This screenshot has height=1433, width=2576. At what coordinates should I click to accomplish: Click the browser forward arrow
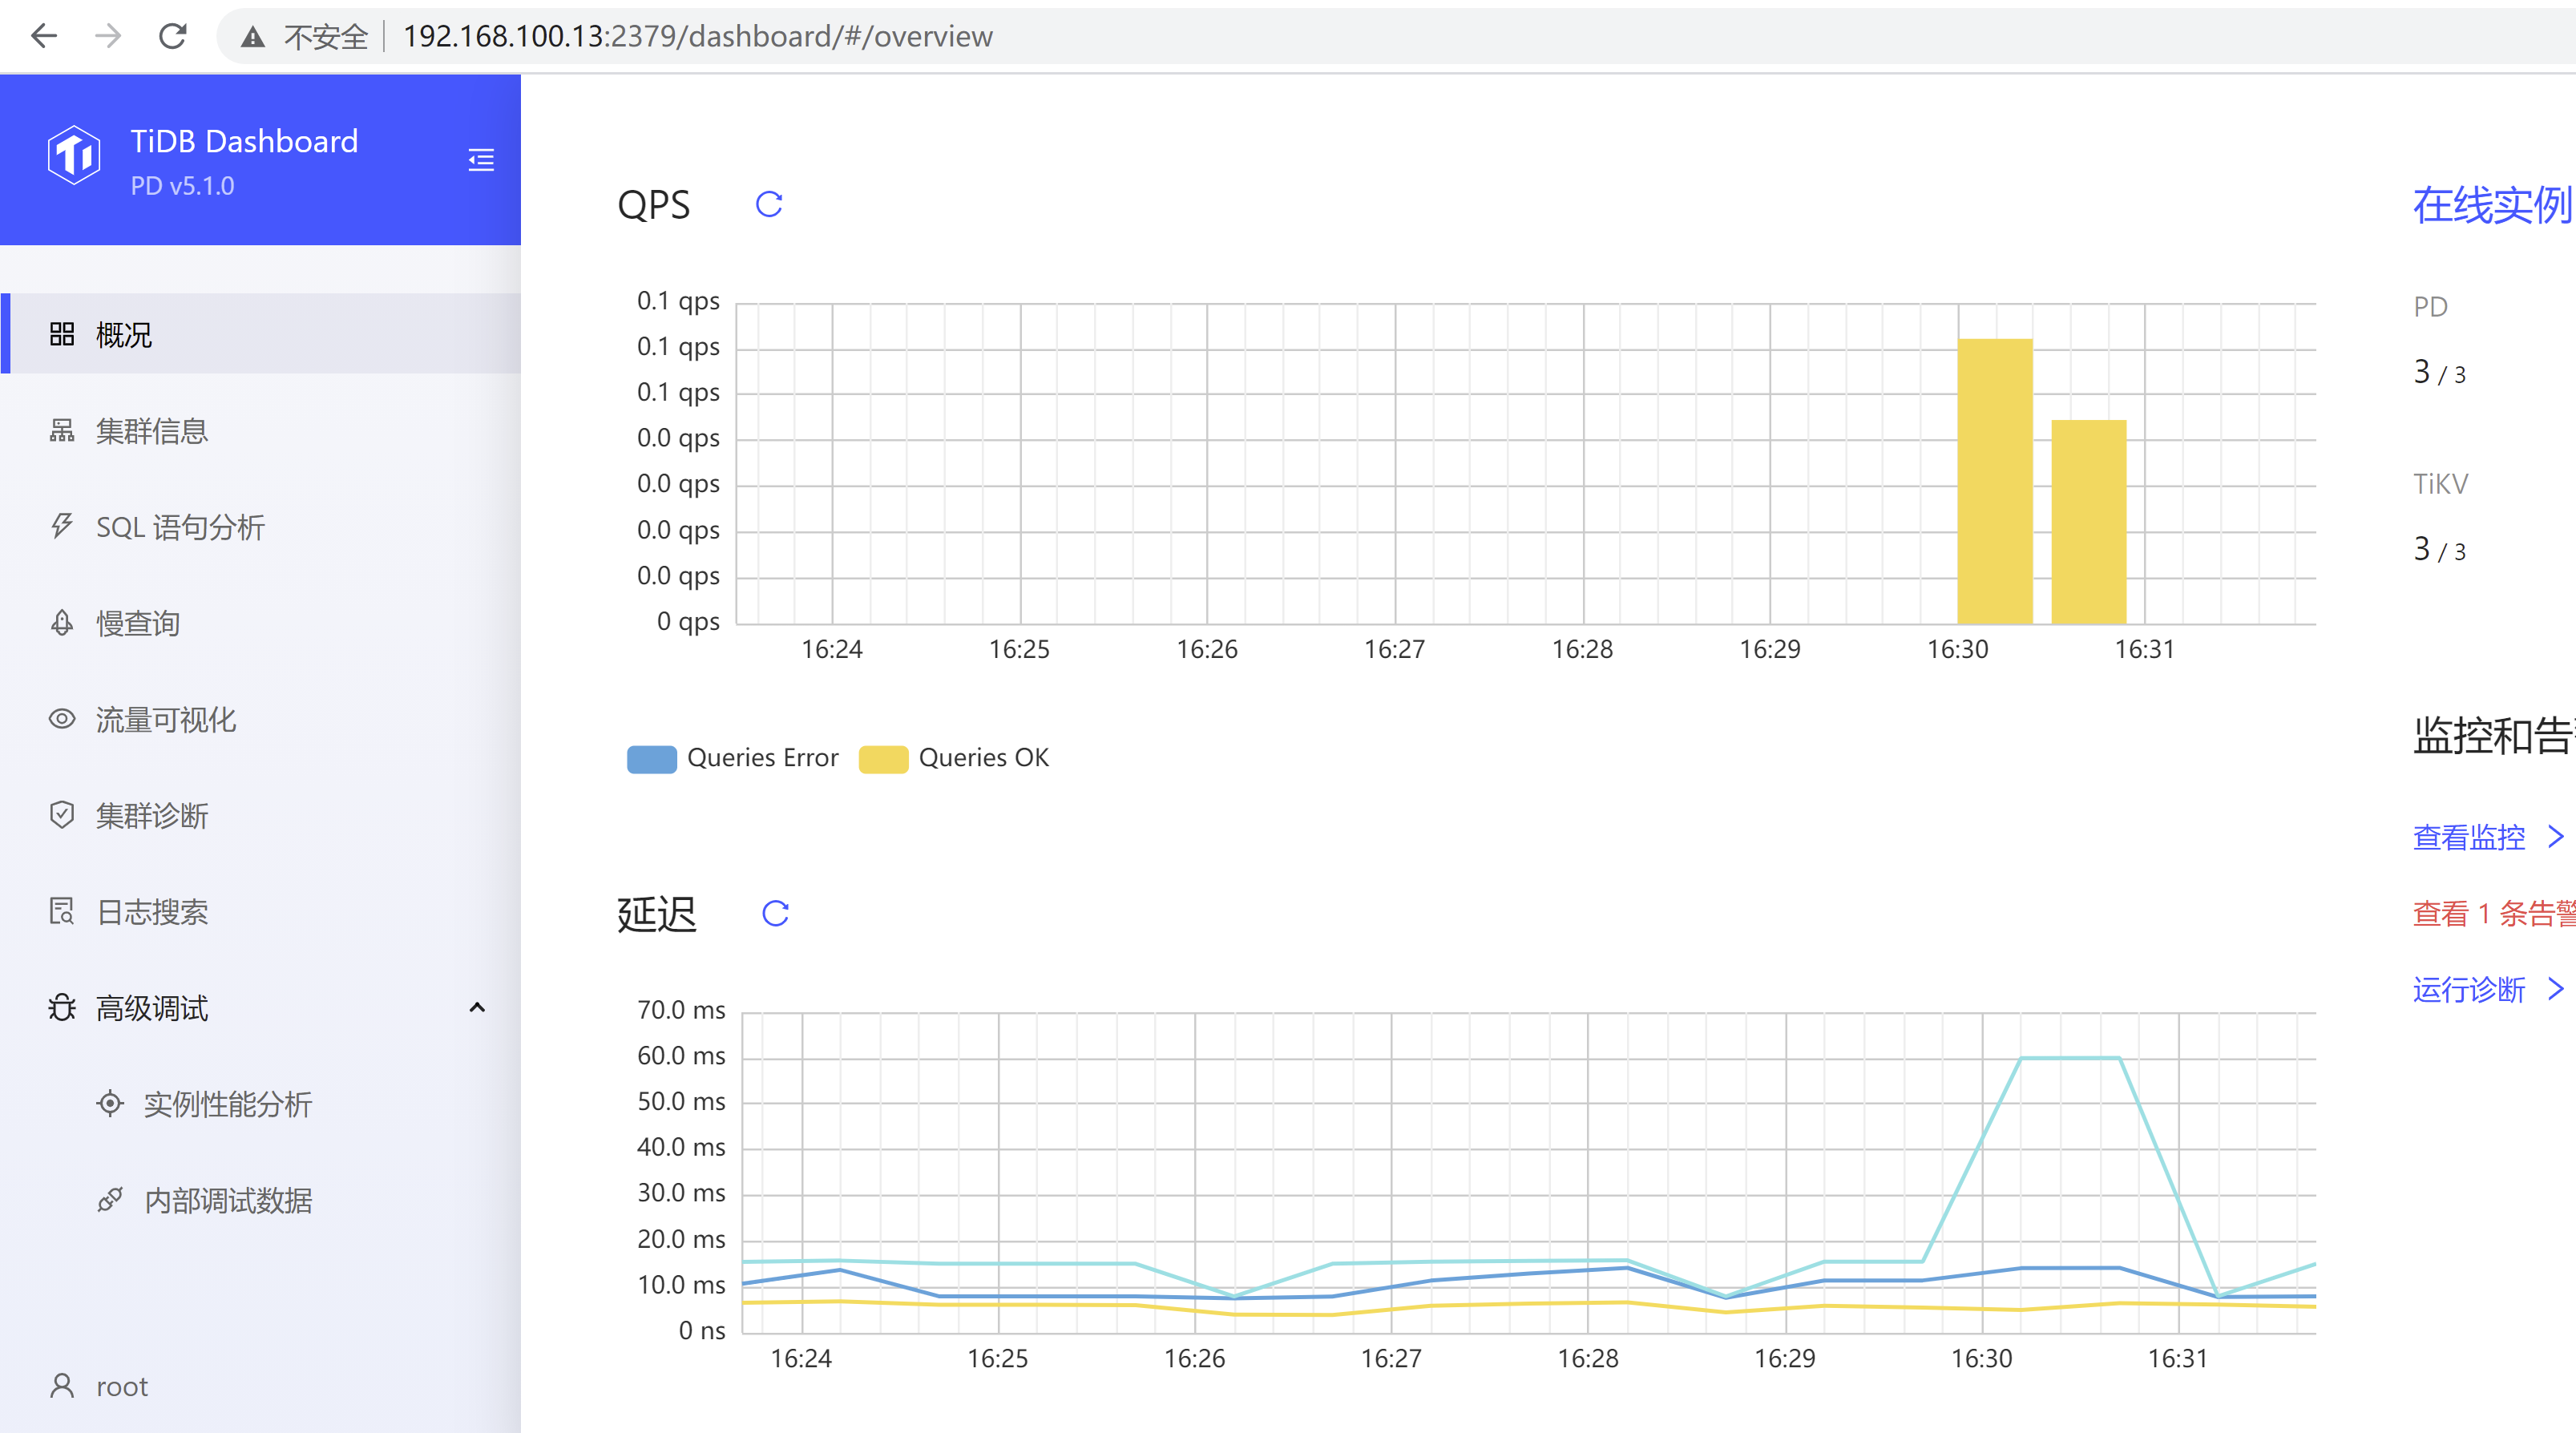[108, 37]
